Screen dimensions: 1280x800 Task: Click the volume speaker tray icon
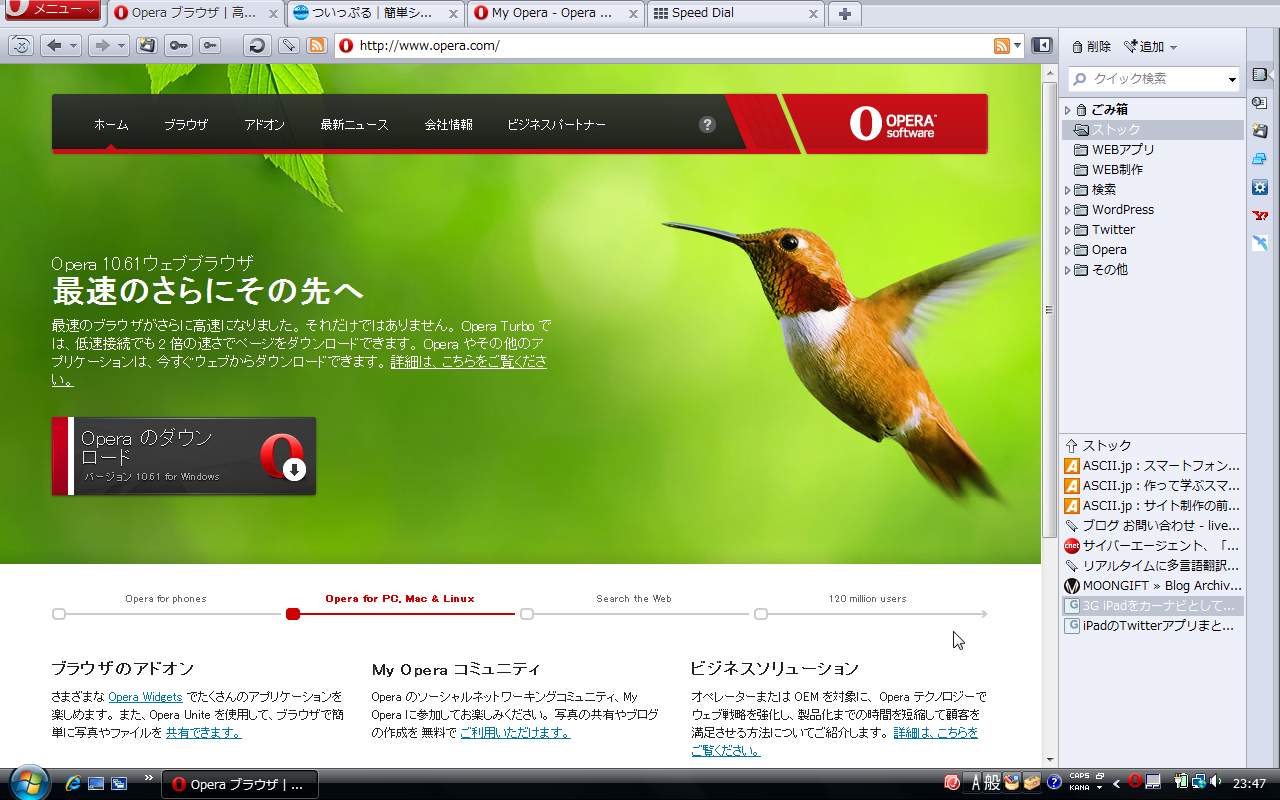coord(1216,781)
